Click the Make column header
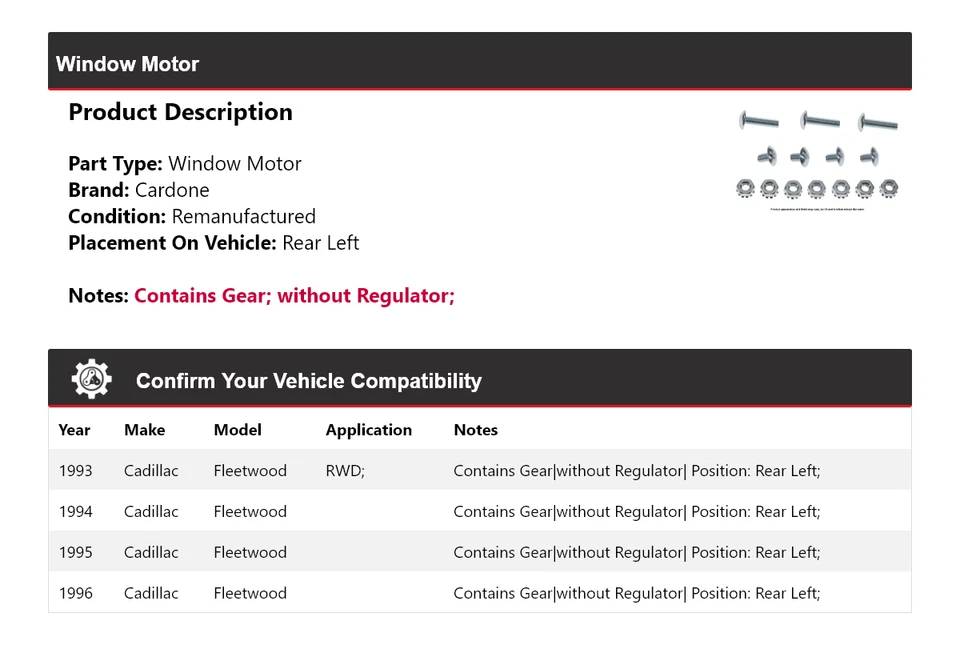960x645 pixels. coord(144,430)
